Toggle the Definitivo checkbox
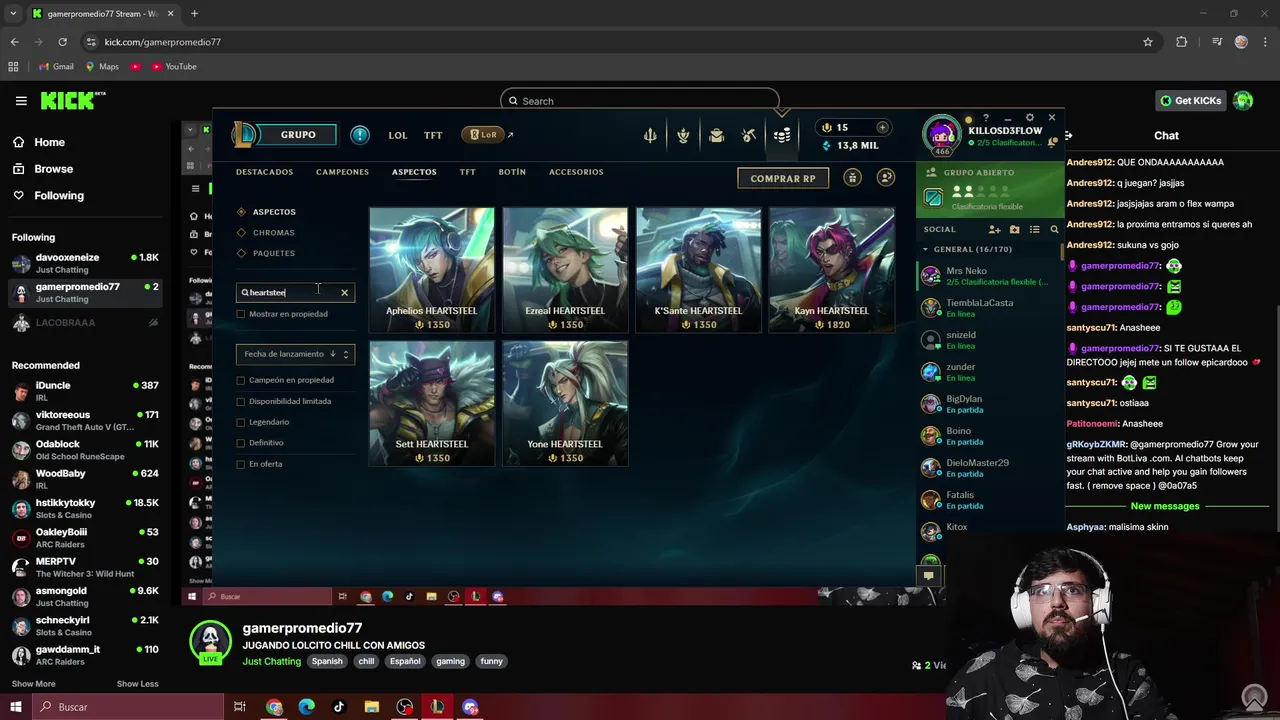This screenshot has width=1280, height=720. (x=241, y=443)
